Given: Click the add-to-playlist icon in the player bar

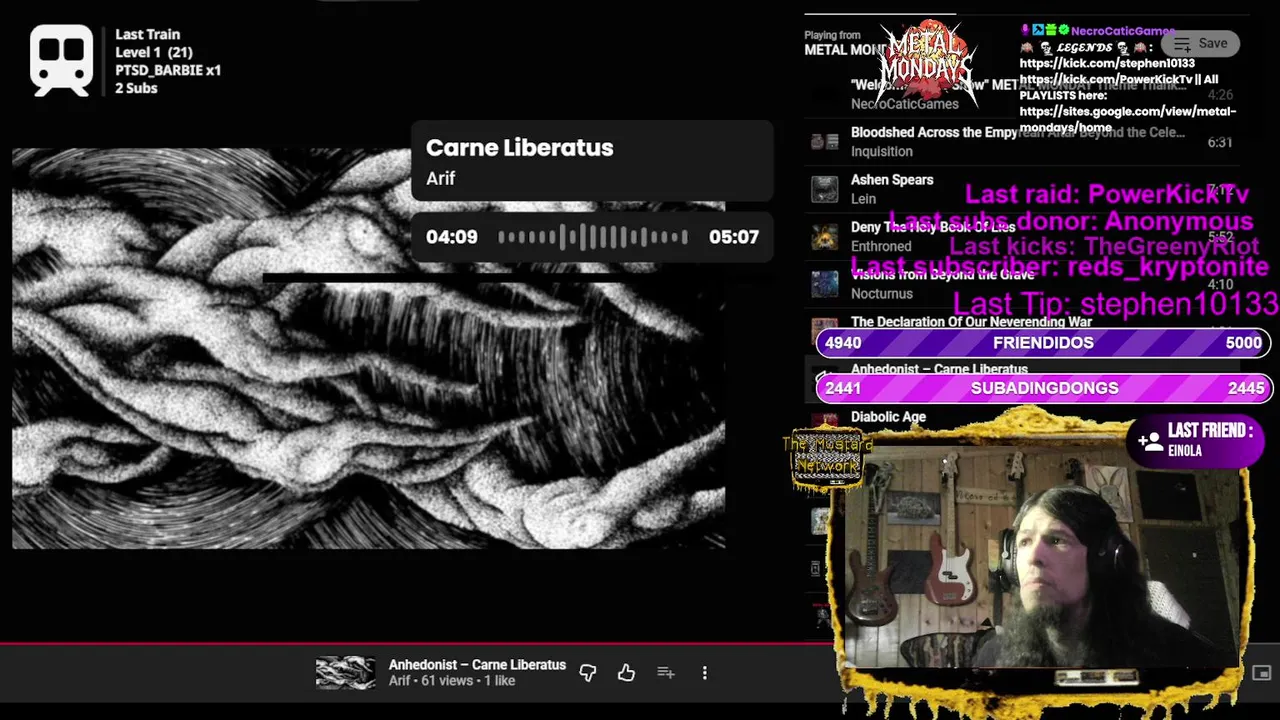Looking at the screenshot, I should point(666,673).
